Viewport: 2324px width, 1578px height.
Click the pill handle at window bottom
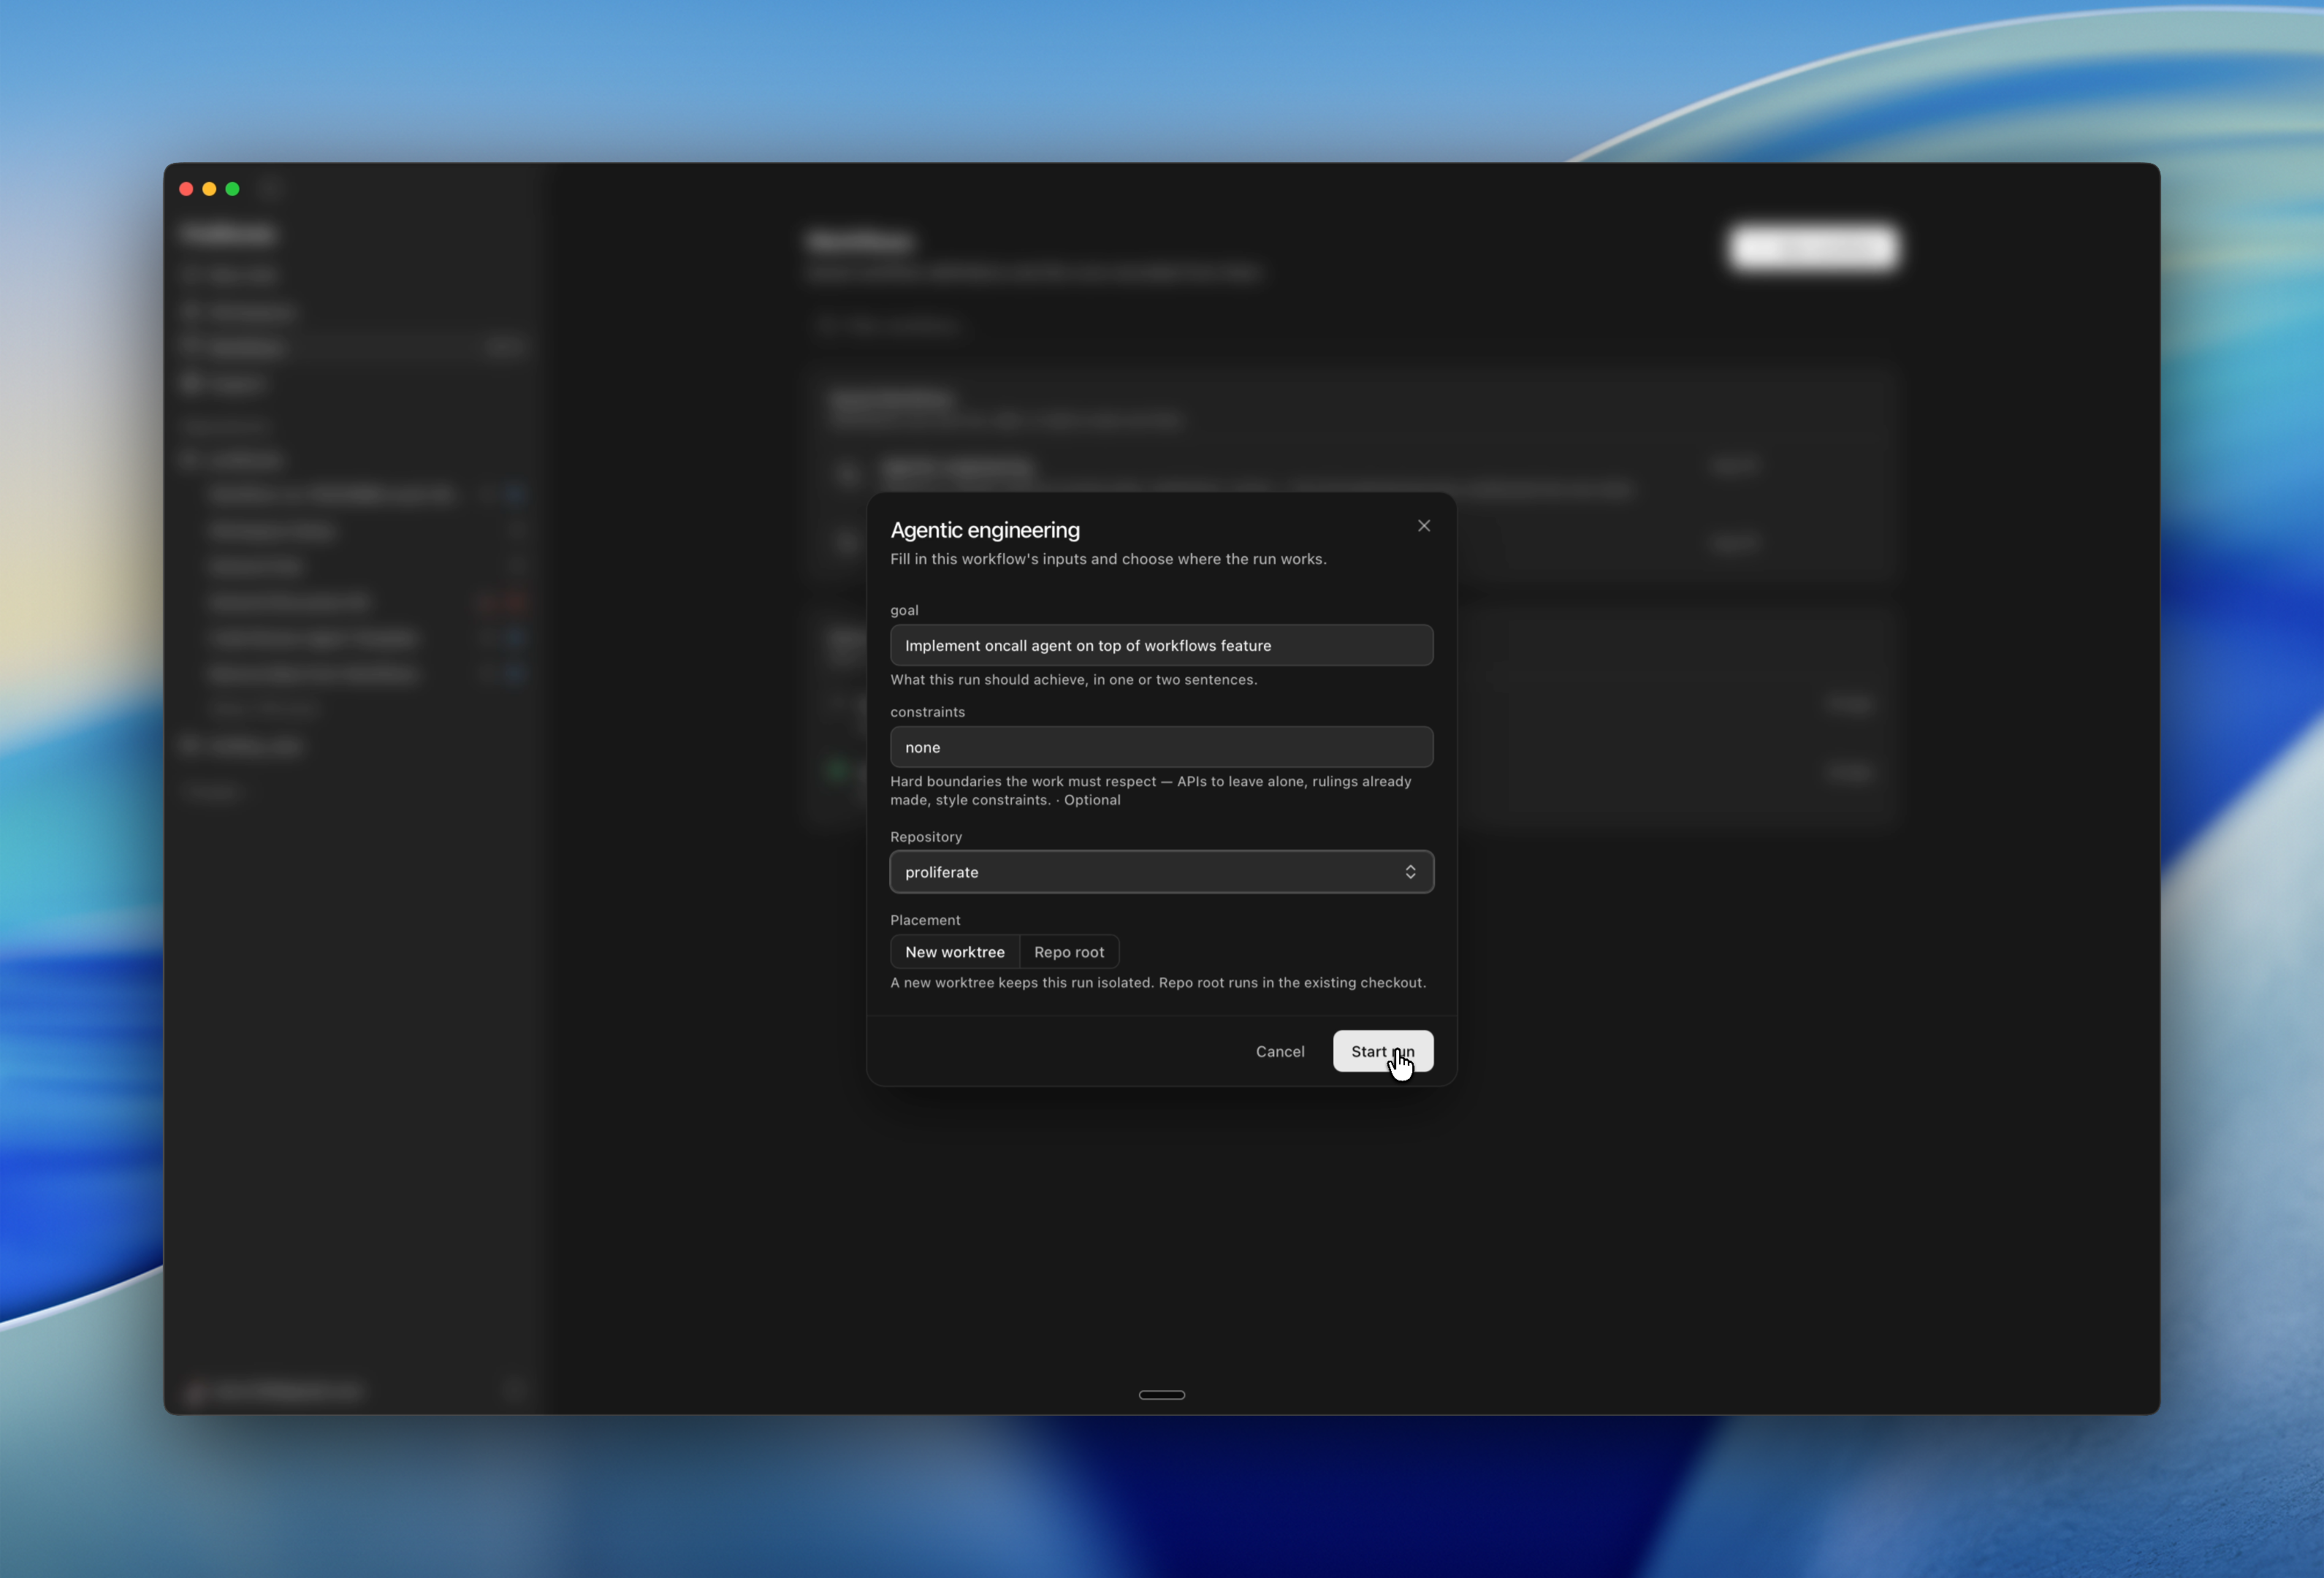point(1162,1395)
